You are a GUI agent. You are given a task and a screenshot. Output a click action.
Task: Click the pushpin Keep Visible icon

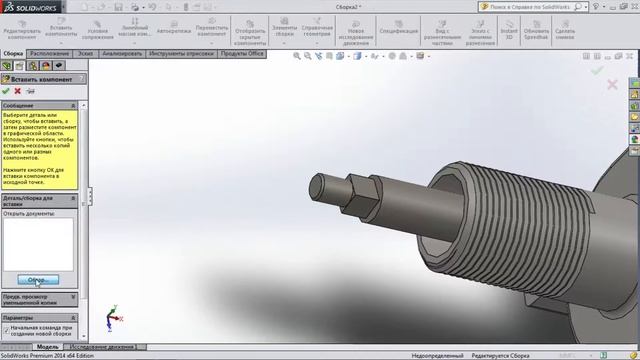(30, 91)
